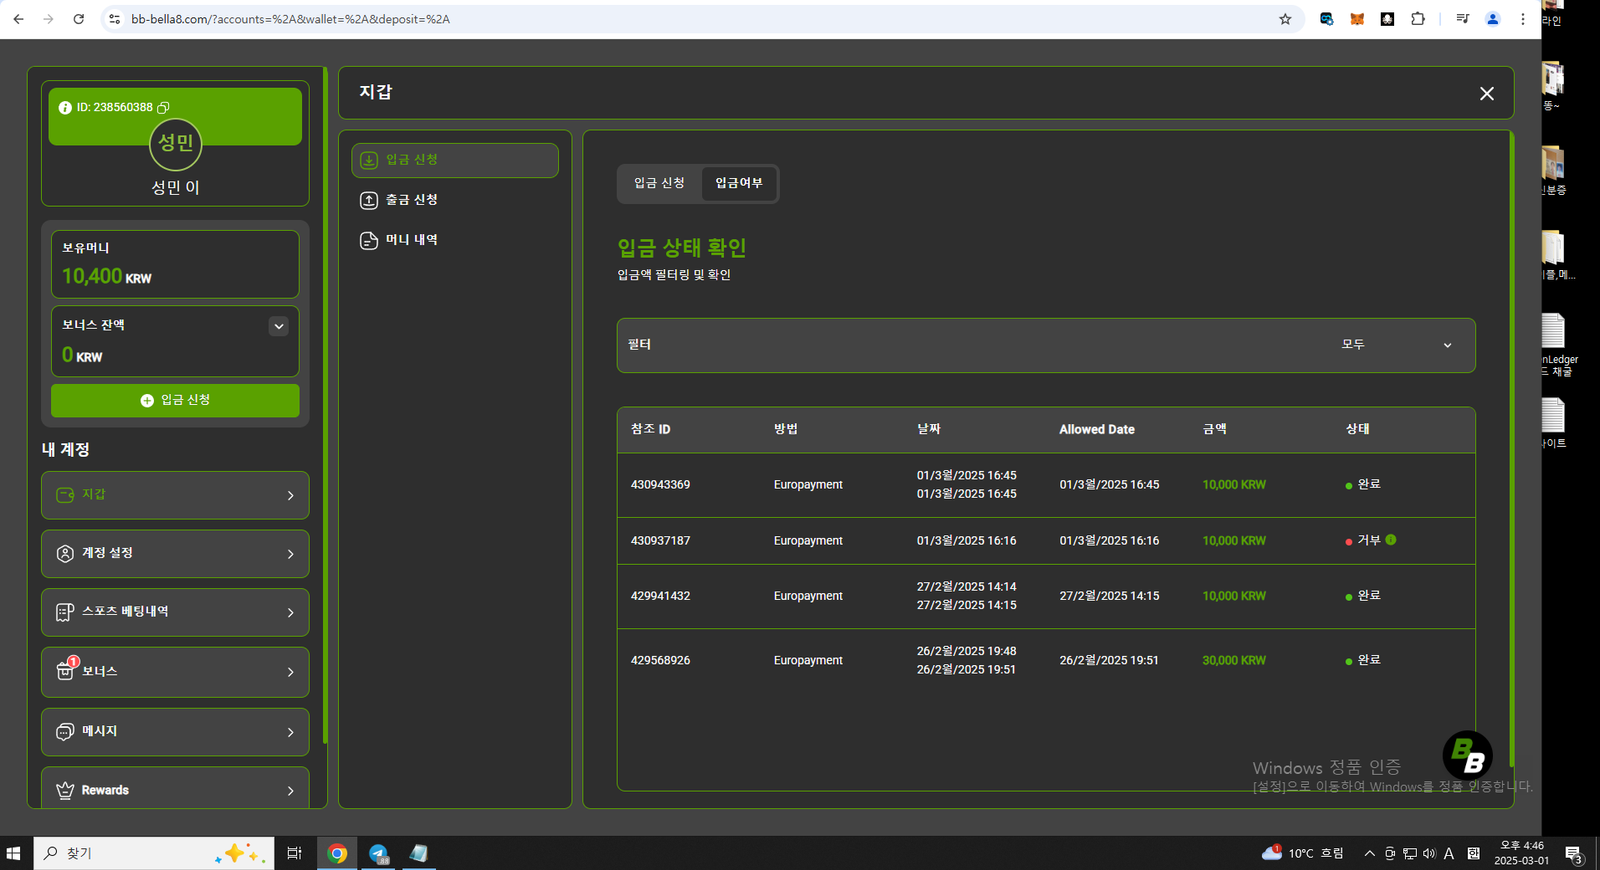The image size is (1600, 870).
Task: Select 출금 신청 in wallet menu
Action: point(412,200)
